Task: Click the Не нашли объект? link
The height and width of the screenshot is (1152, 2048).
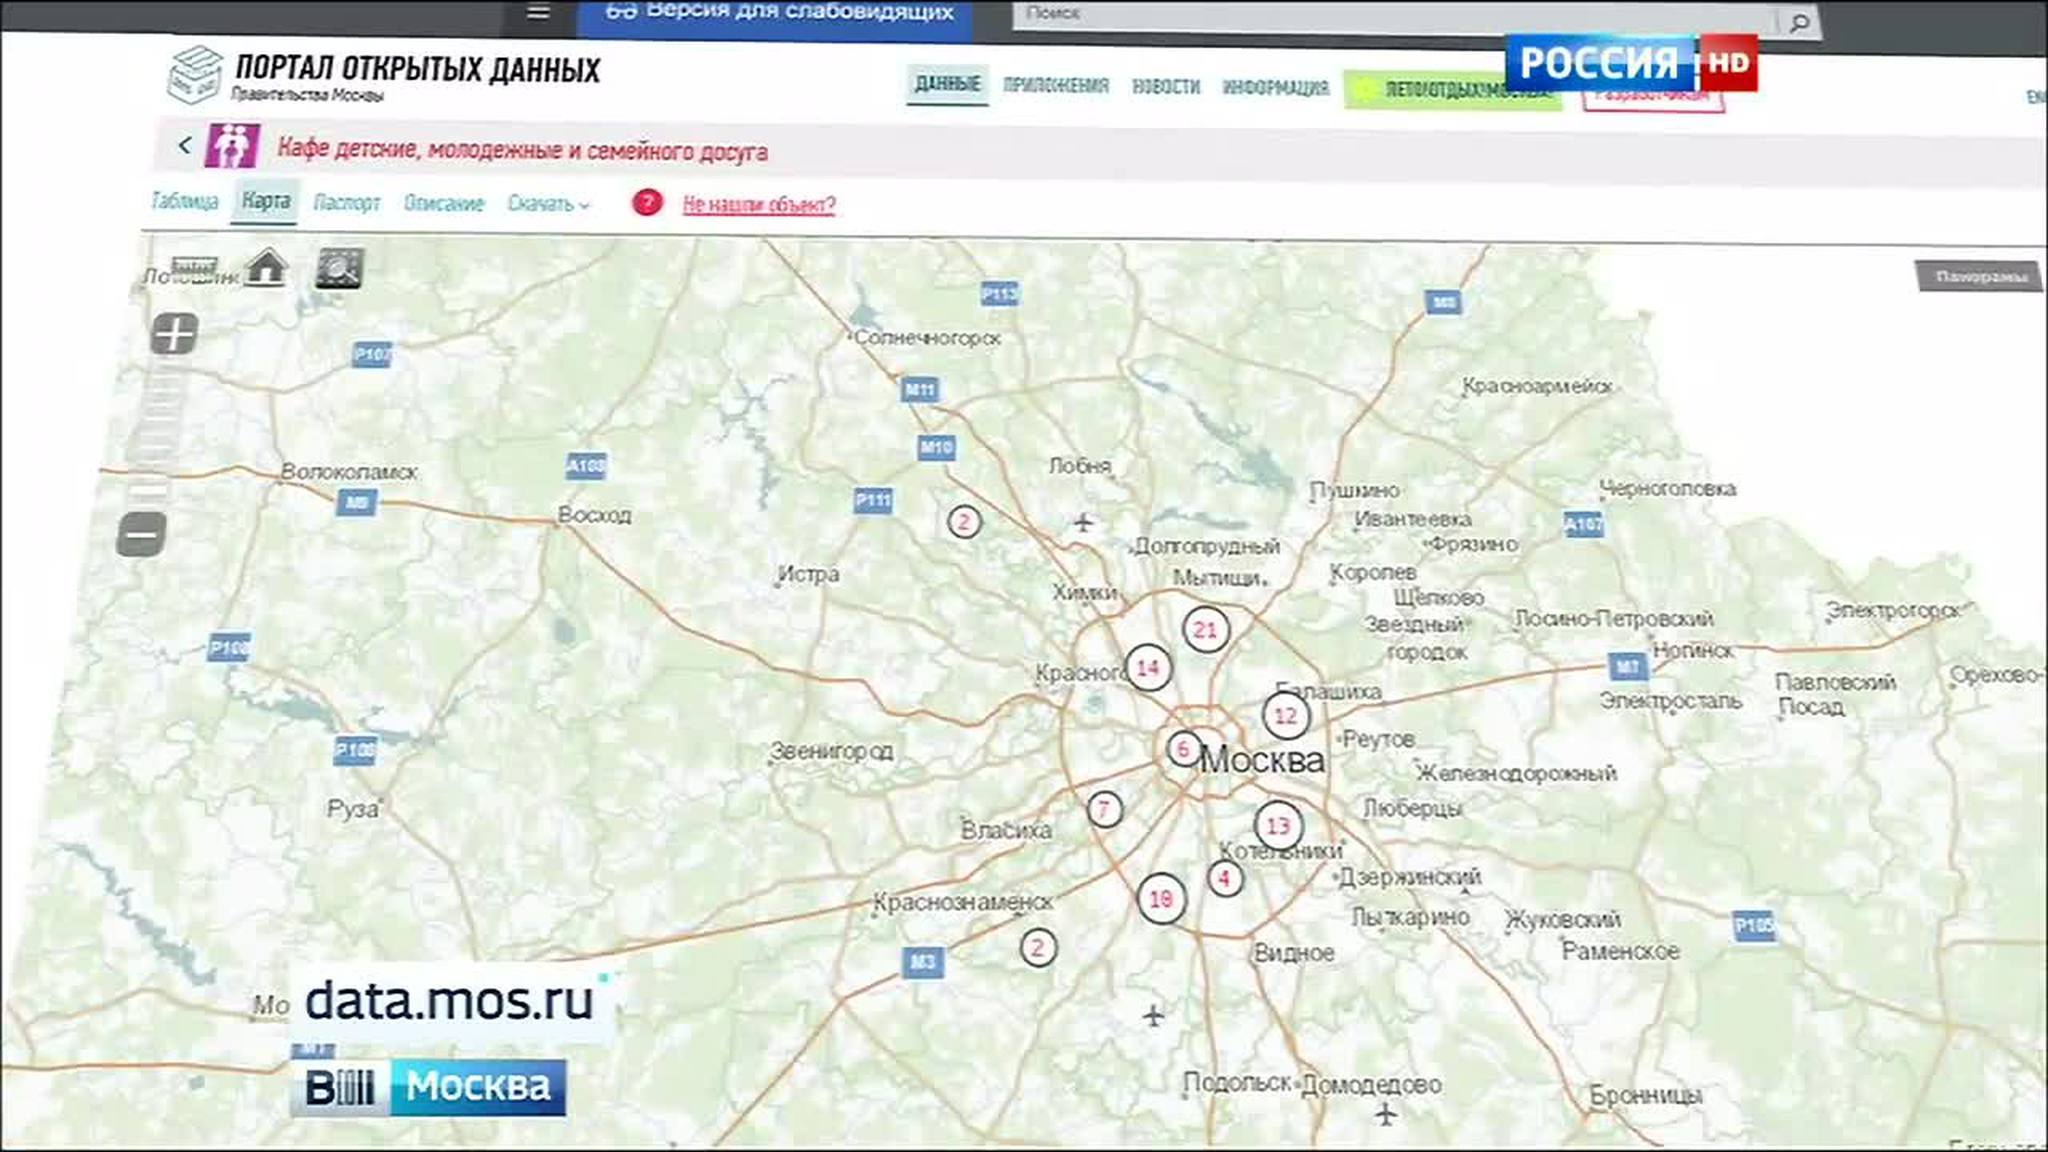Action: 759,205
